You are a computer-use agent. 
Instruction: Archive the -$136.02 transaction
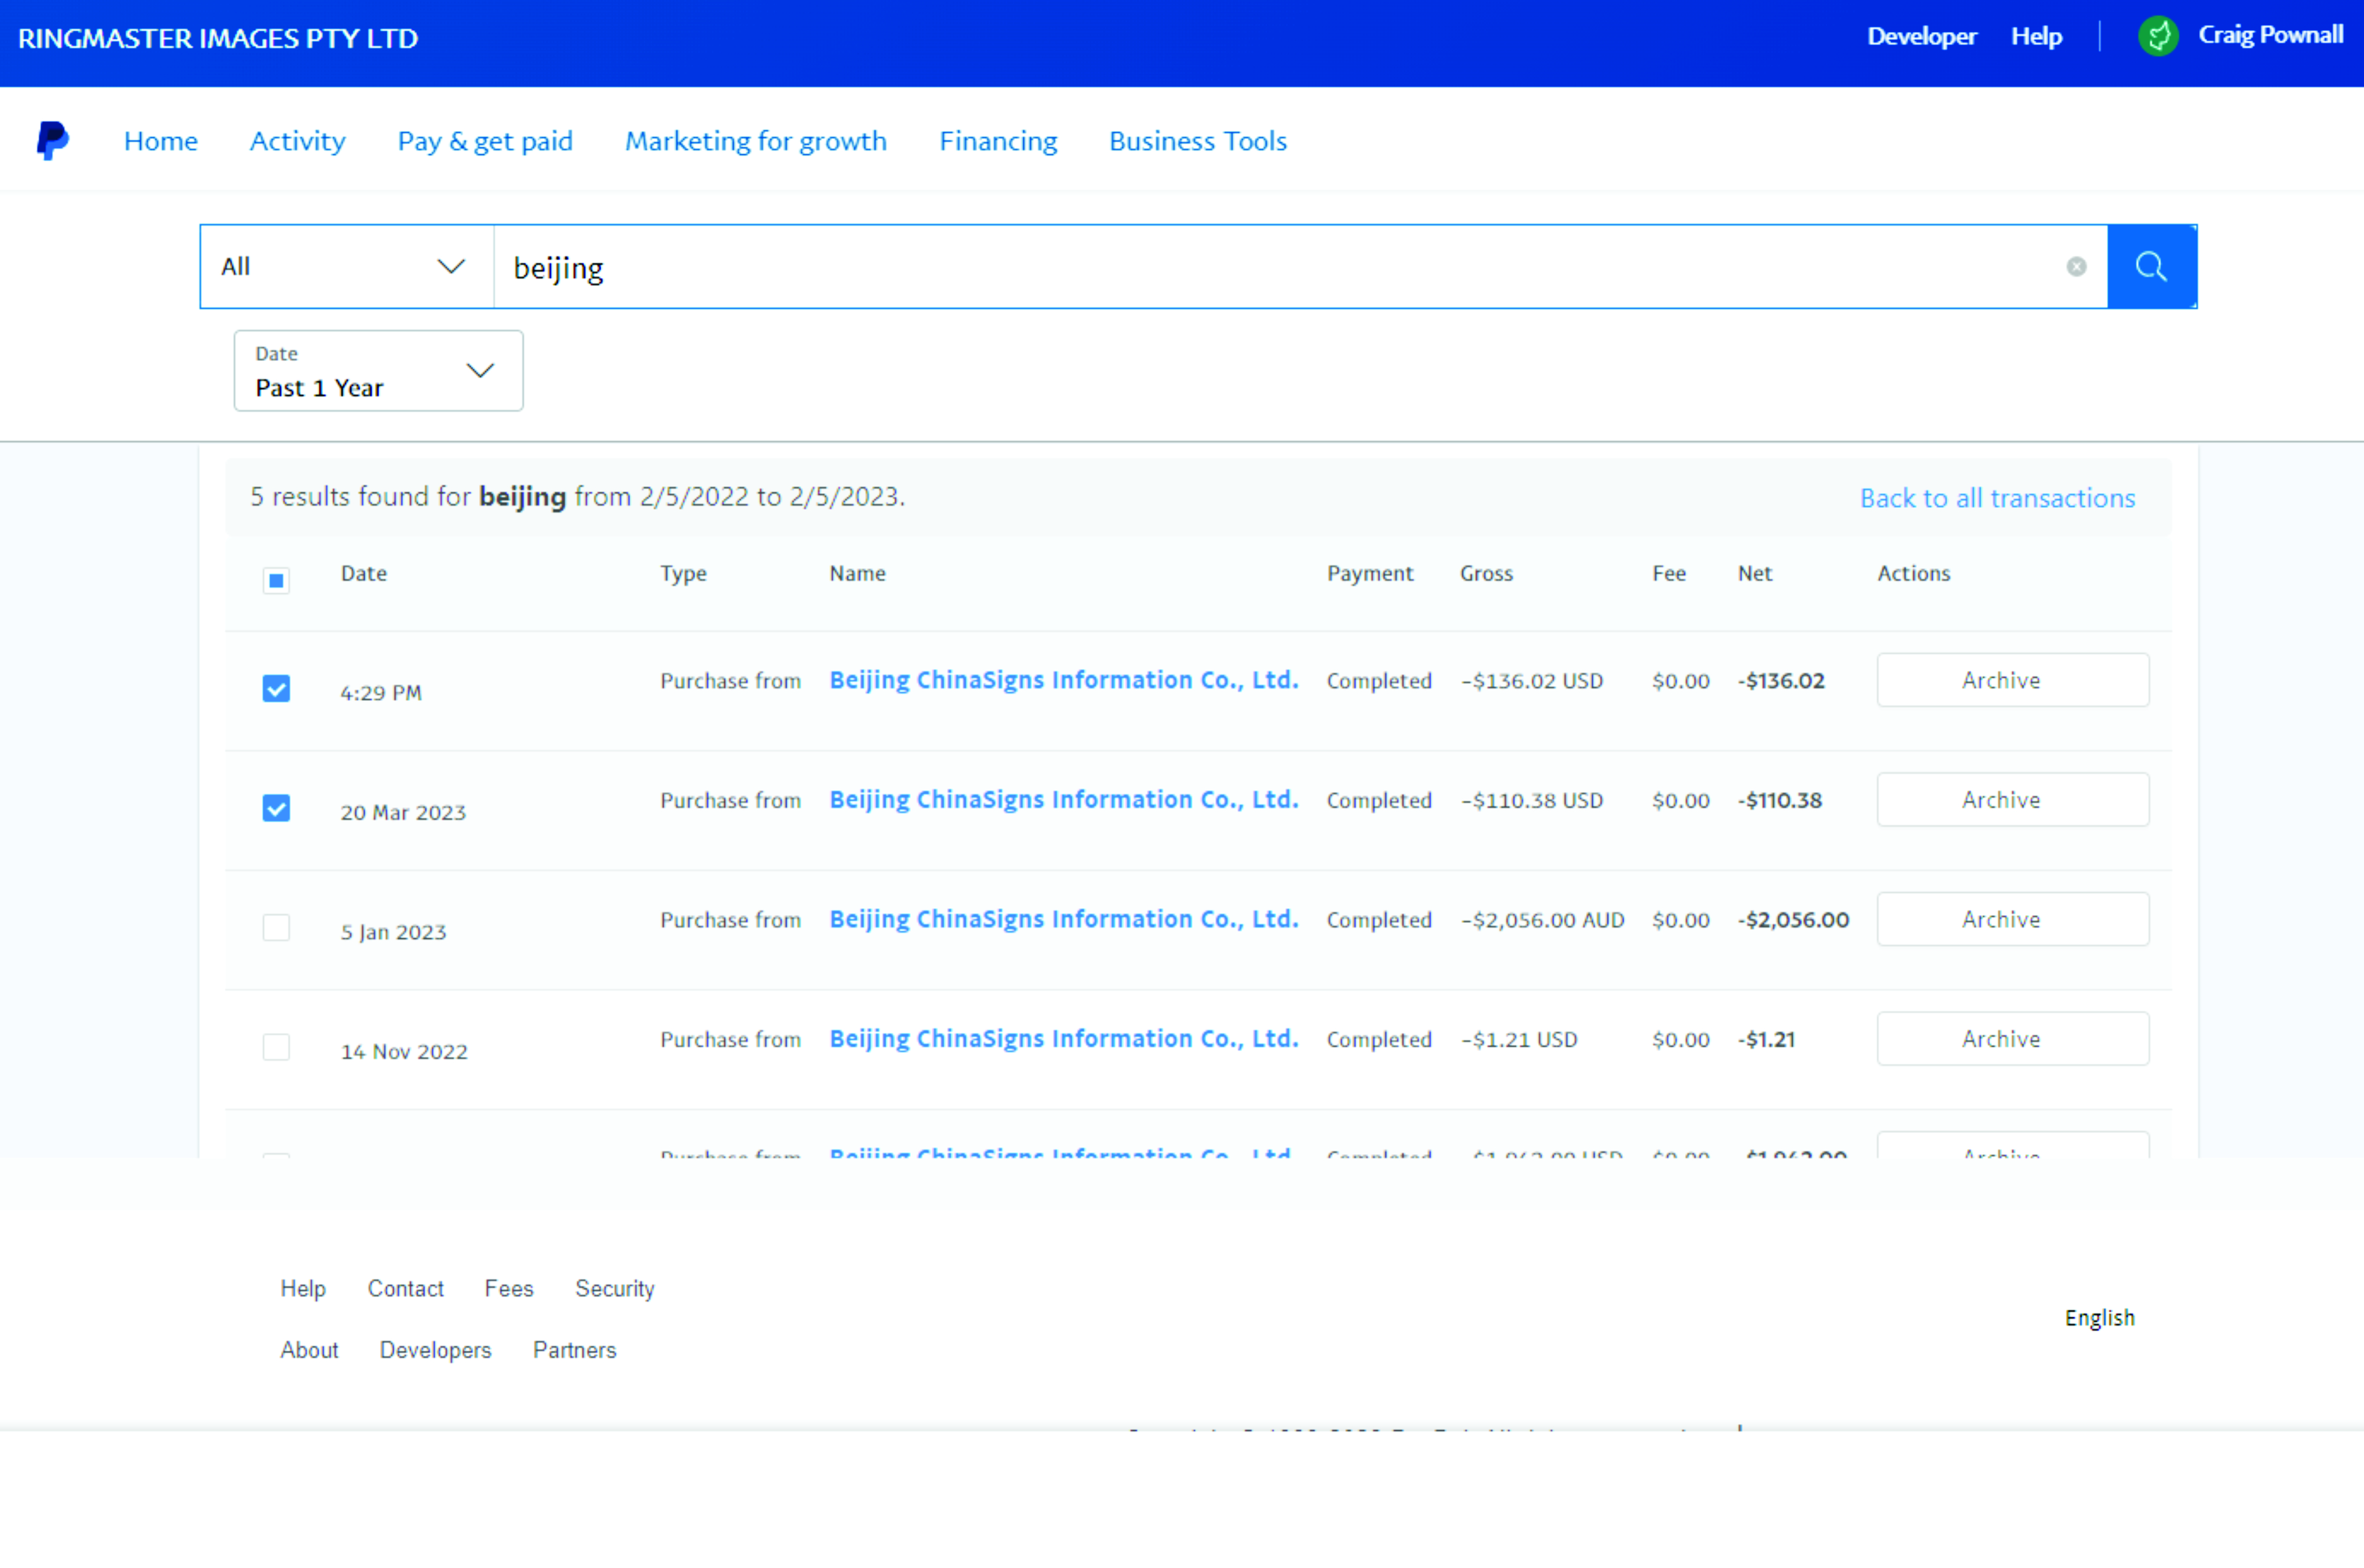pos(2013,680)
